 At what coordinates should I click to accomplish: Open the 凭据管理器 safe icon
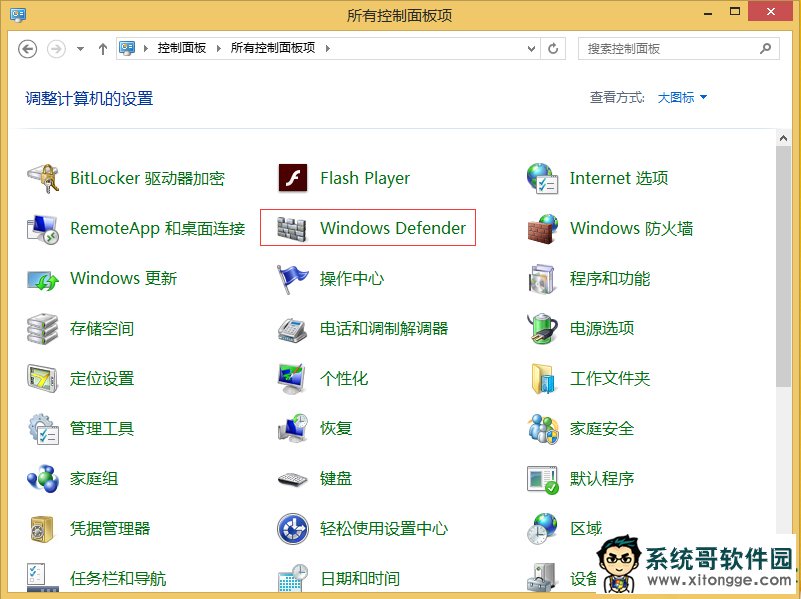(43, 529)
